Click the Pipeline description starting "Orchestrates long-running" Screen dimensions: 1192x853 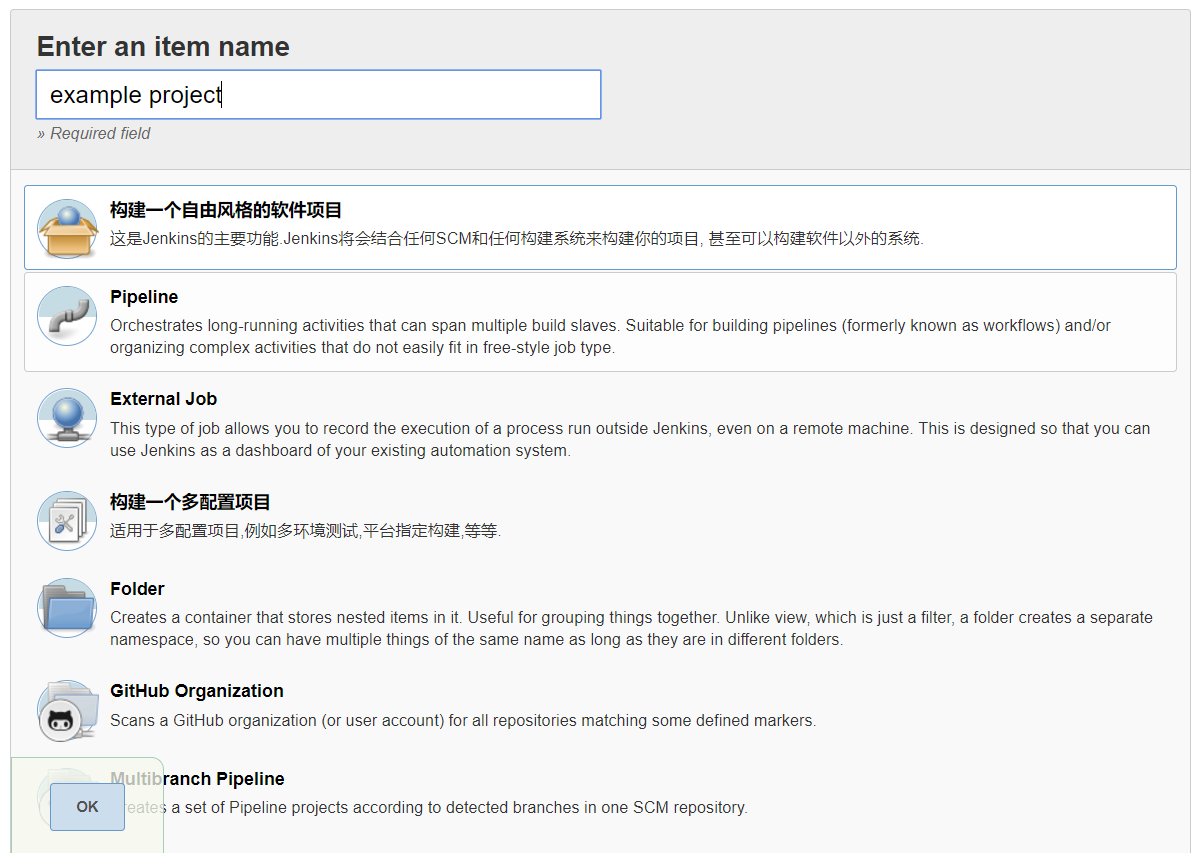(x=610, y=337)
